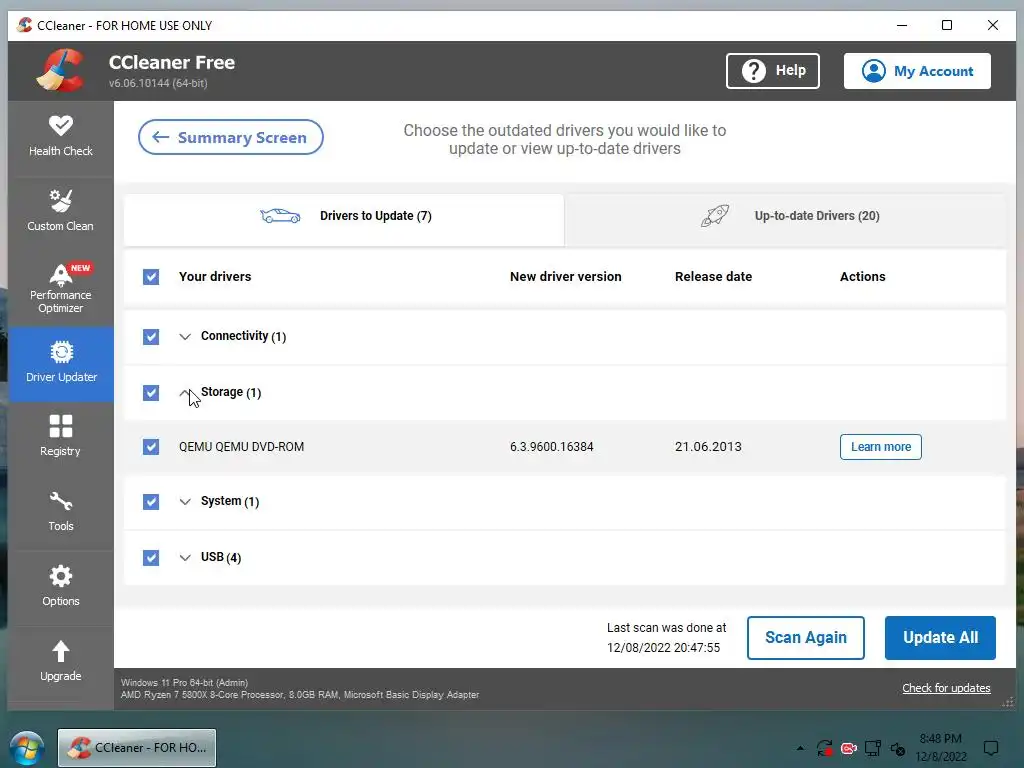Click the version 6.3.9600.16384 value
Image resolution: width=1024 pixels, height=768 pixels.
551,447
